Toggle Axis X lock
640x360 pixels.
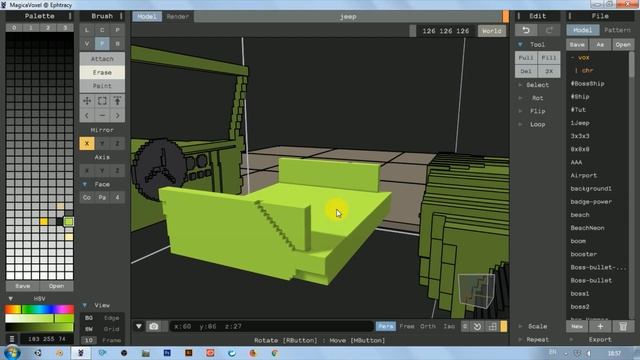coord(87,171)
